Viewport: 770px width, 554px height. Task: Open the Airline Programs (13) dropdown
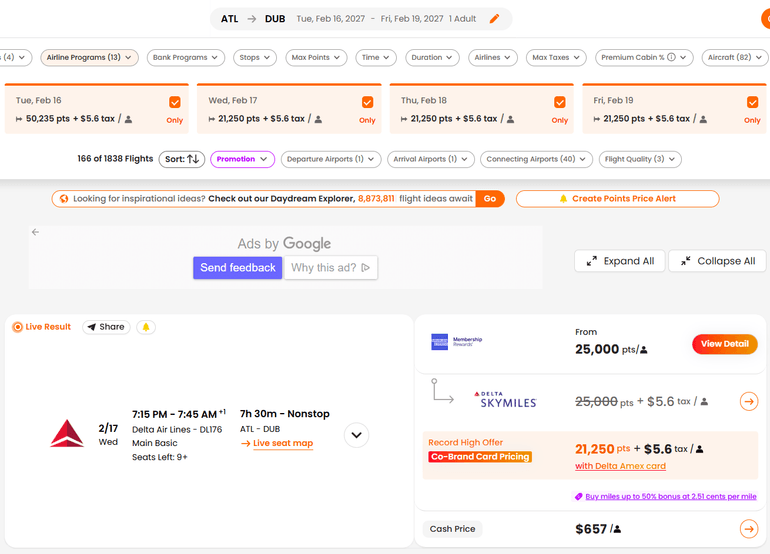89,57
